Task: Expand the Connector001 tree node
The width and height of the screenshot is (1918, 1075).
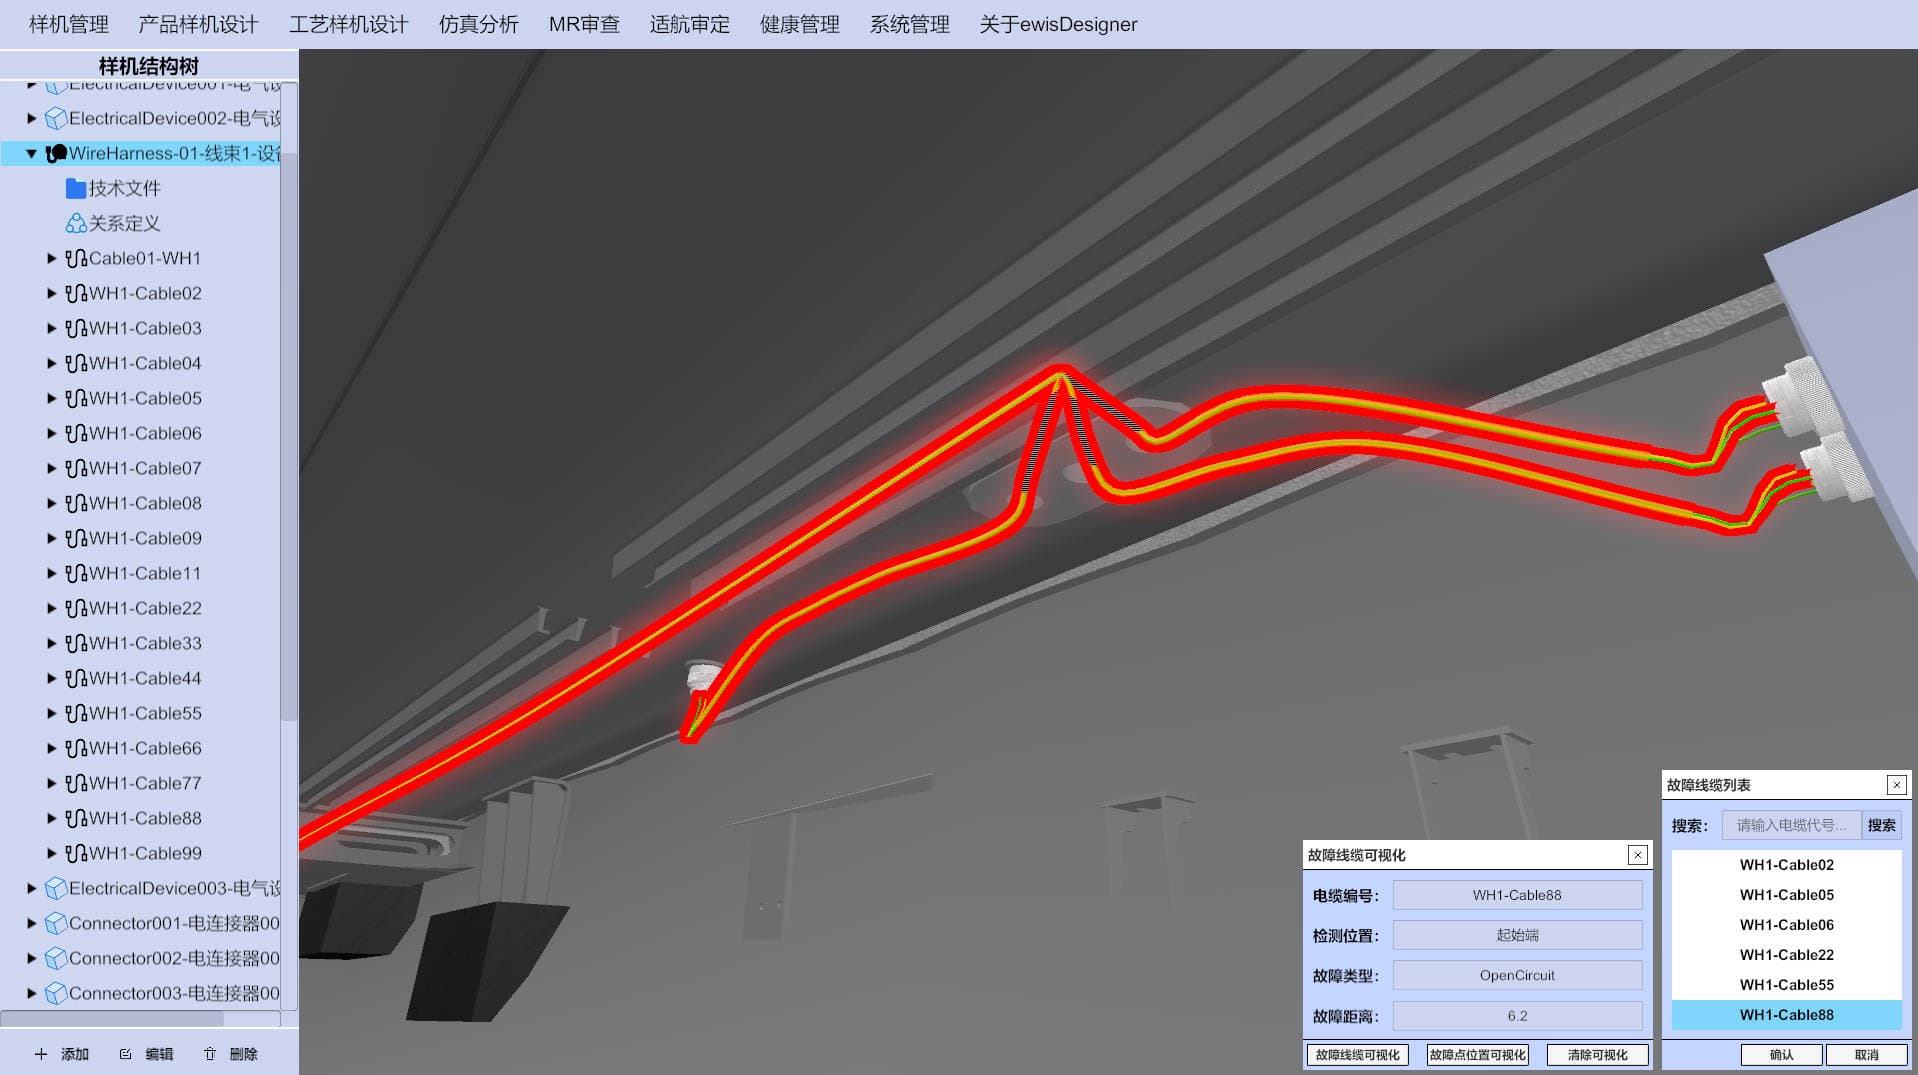Action: 31,923
